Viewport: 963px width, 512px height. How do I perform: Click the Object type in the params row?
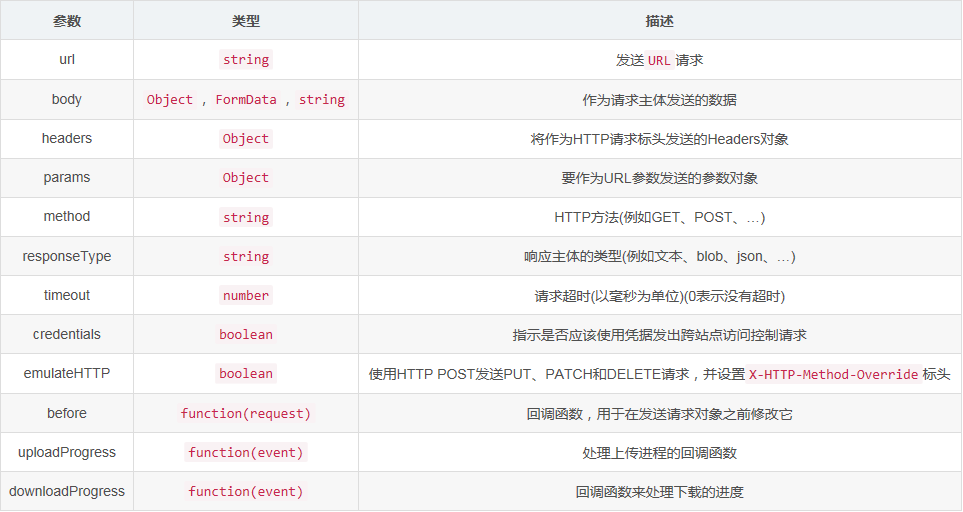[246, 178]
